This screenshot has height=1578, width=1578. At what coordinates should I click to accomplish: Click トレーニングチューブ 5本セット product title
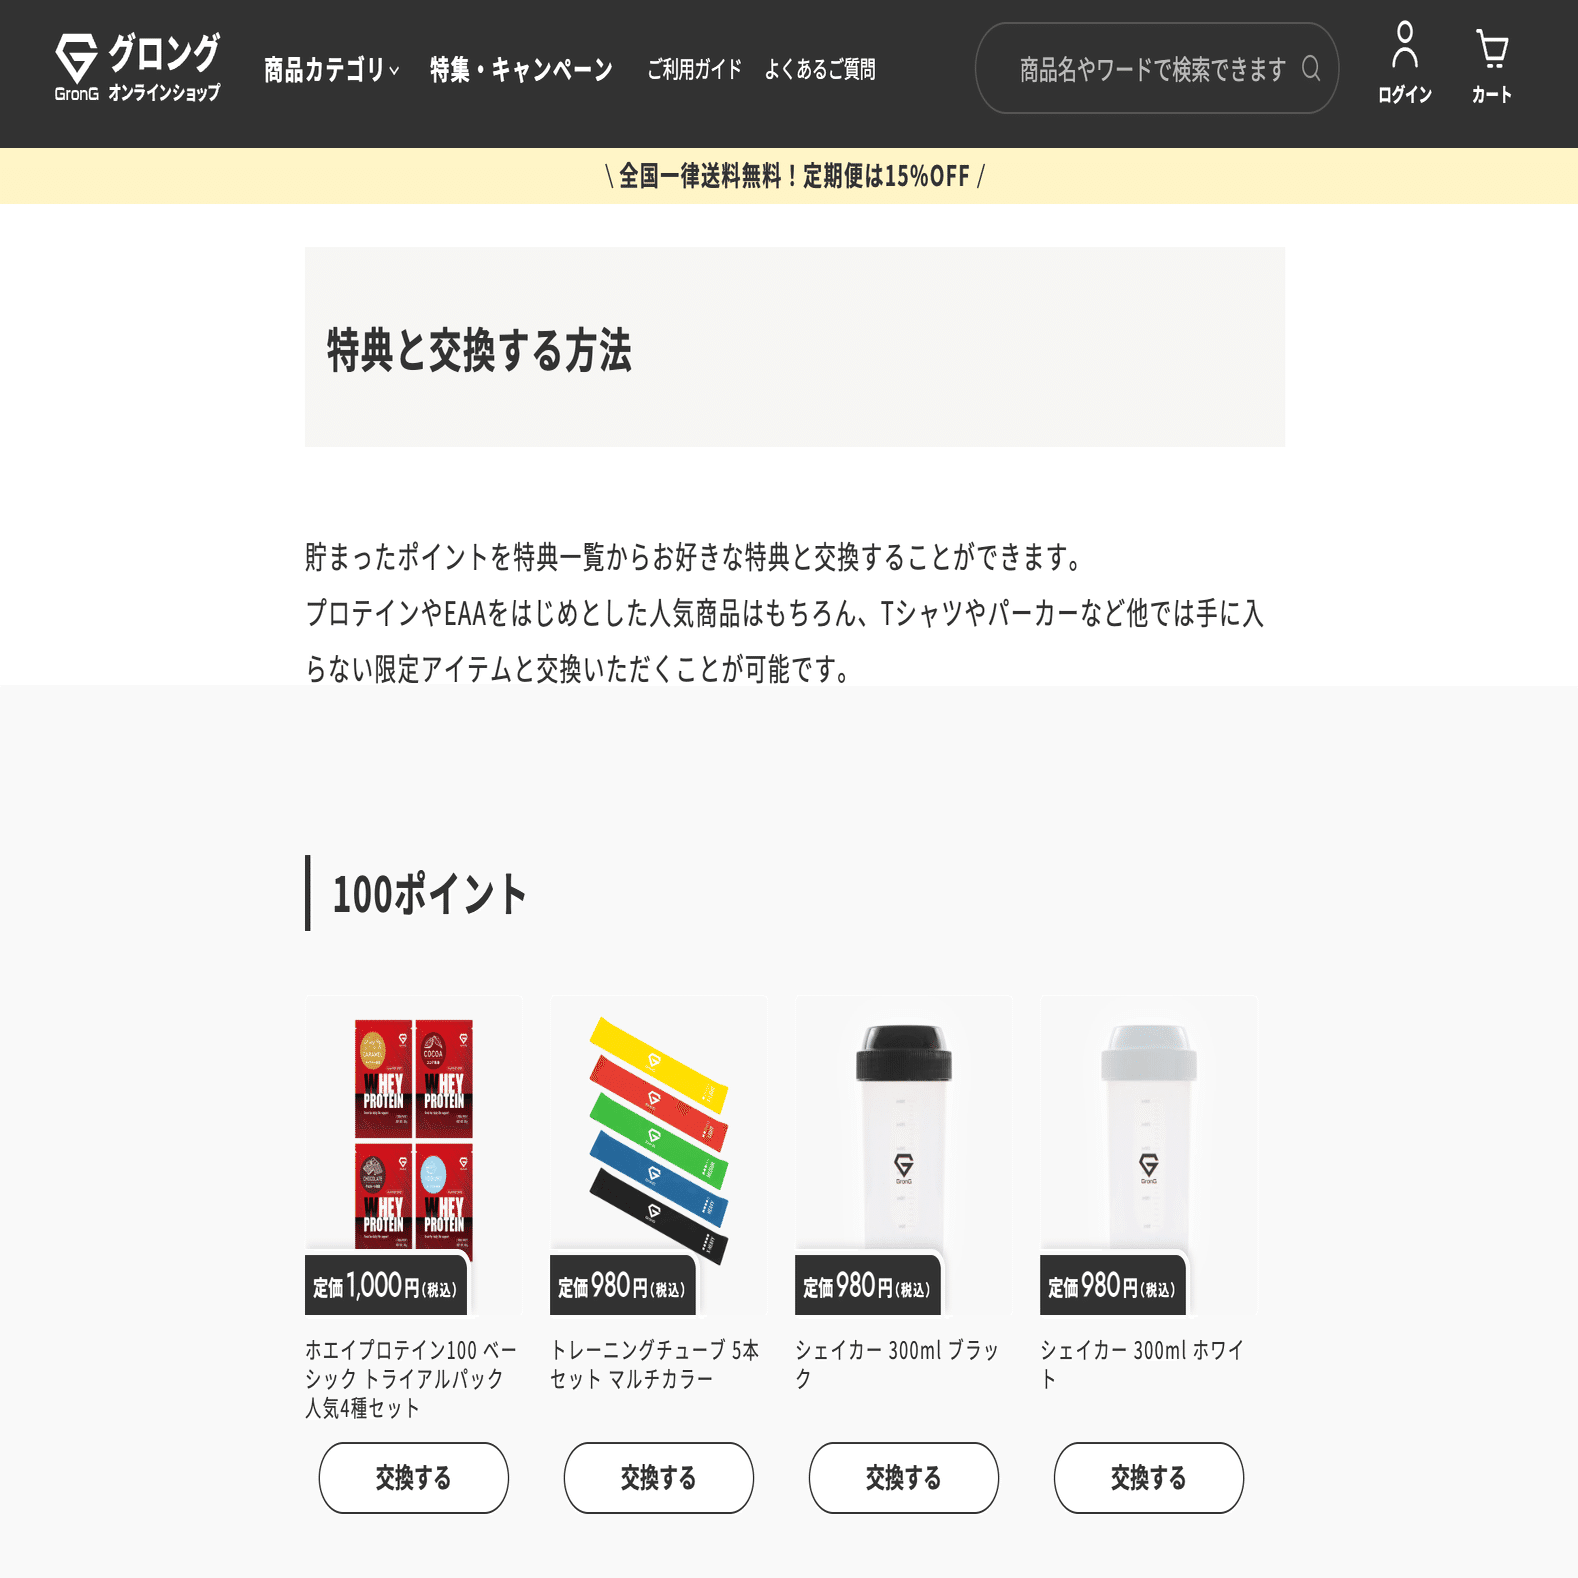pos(655,1364)
